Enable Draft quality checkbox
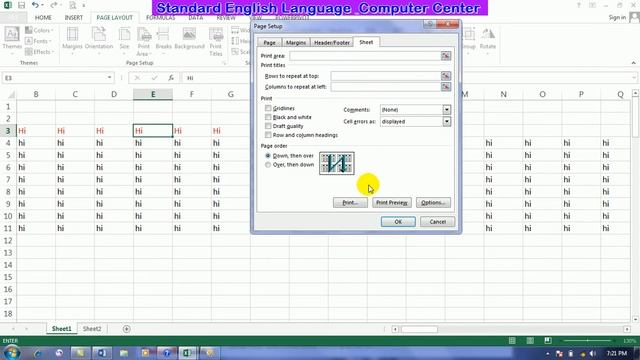 coord(268,126)
